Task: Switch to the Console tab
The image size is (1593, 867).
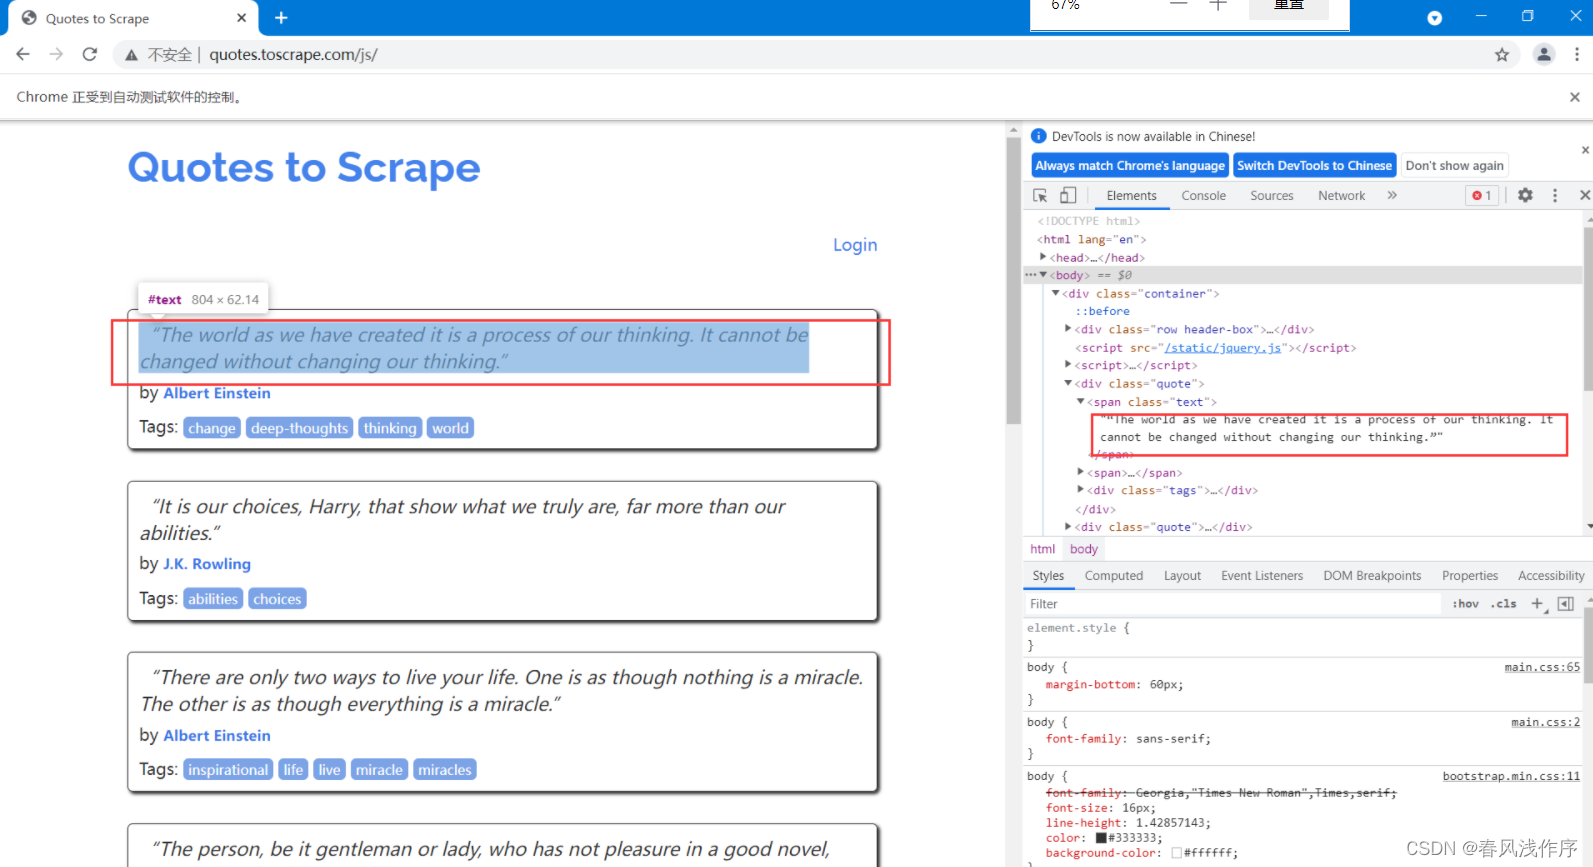Action: pyautogui.click(x=1203, y=196)
